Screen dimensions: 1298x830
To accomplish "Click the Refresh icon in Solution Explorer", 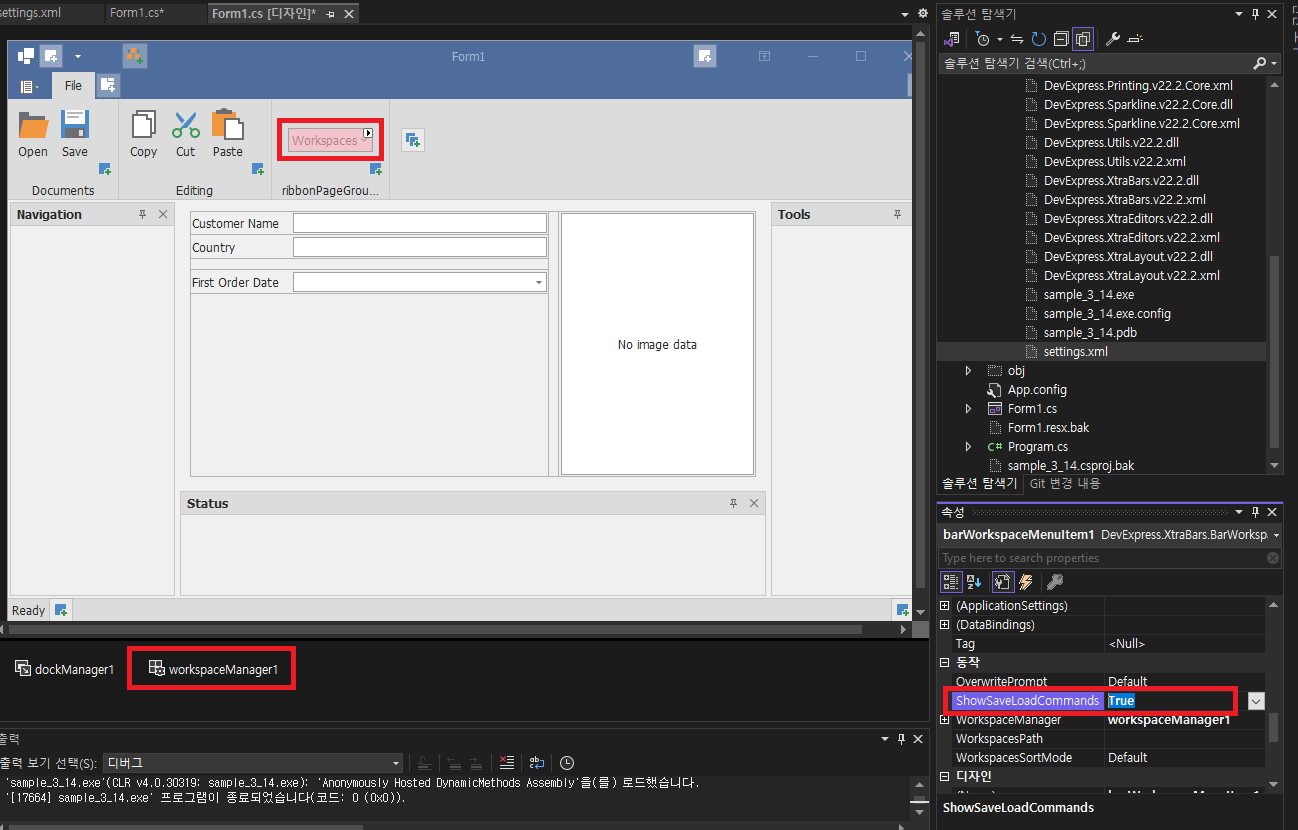I will 1039,39.
